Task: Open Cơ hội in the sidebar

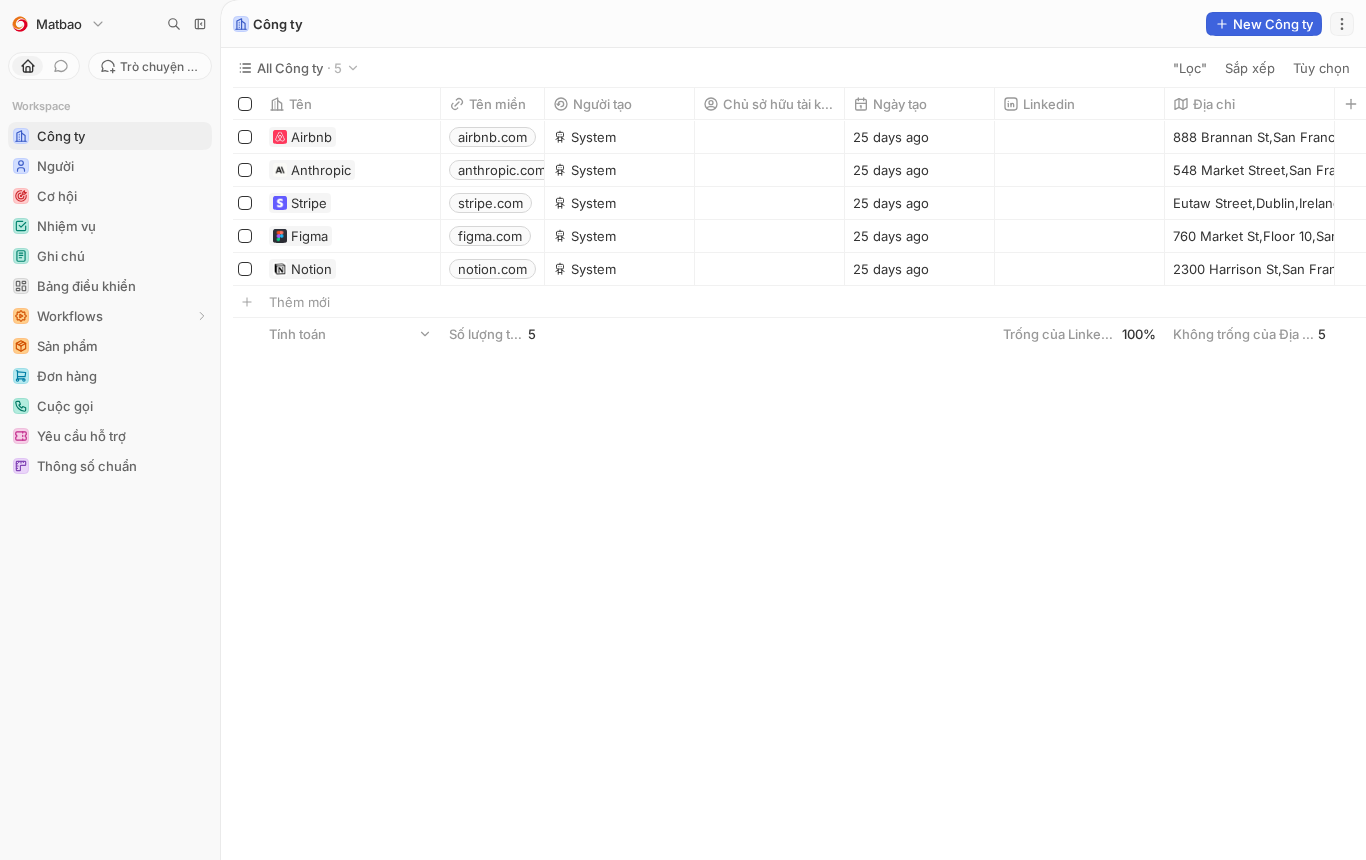Action: (110, 196)
